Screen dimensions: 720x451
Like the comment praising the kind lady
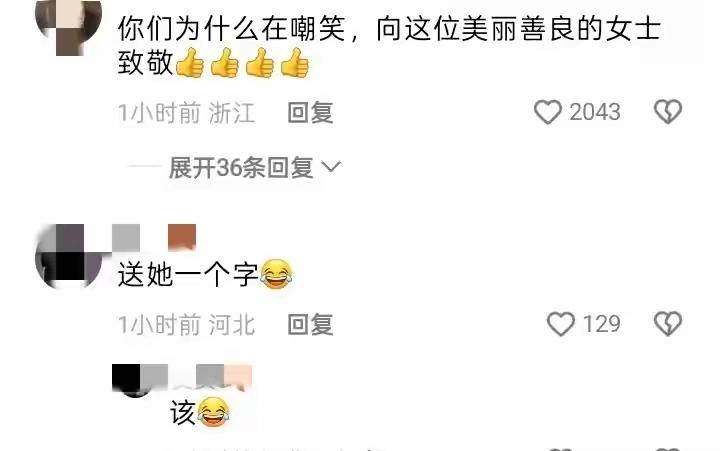[x=547, y=112]
